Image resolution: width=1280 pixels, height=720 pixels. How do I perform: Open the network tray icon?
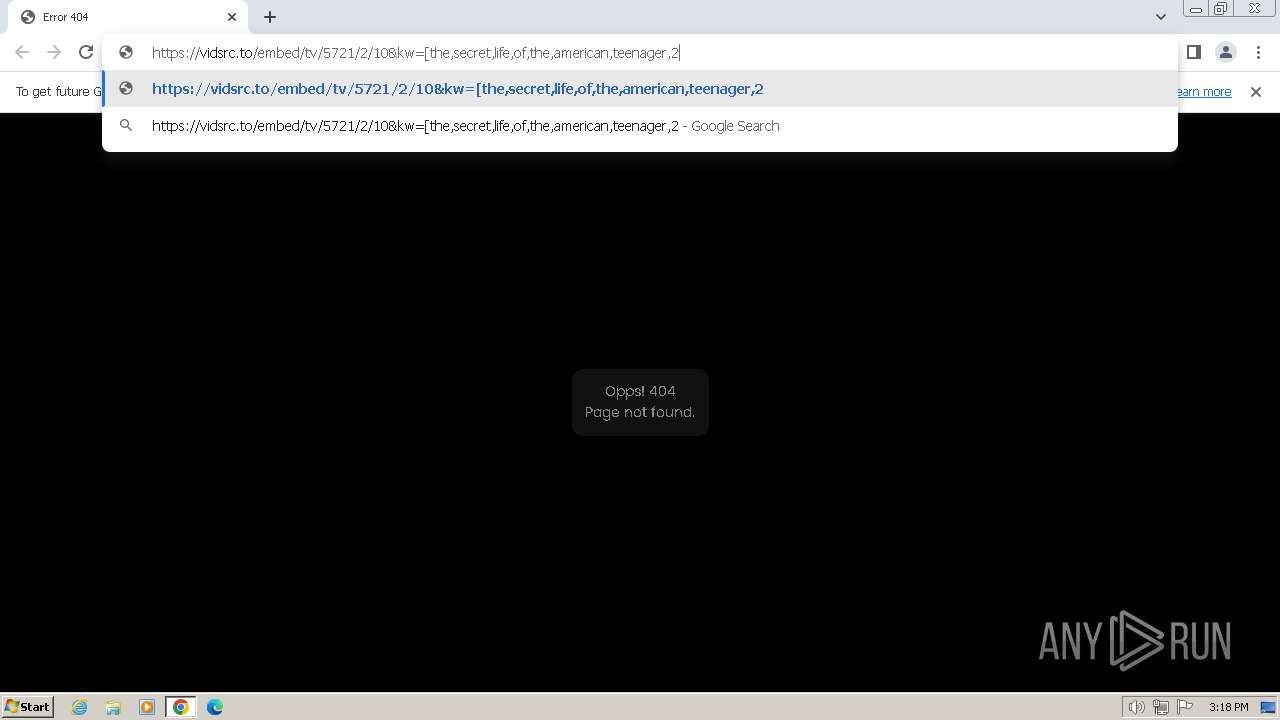point(1161,707)
